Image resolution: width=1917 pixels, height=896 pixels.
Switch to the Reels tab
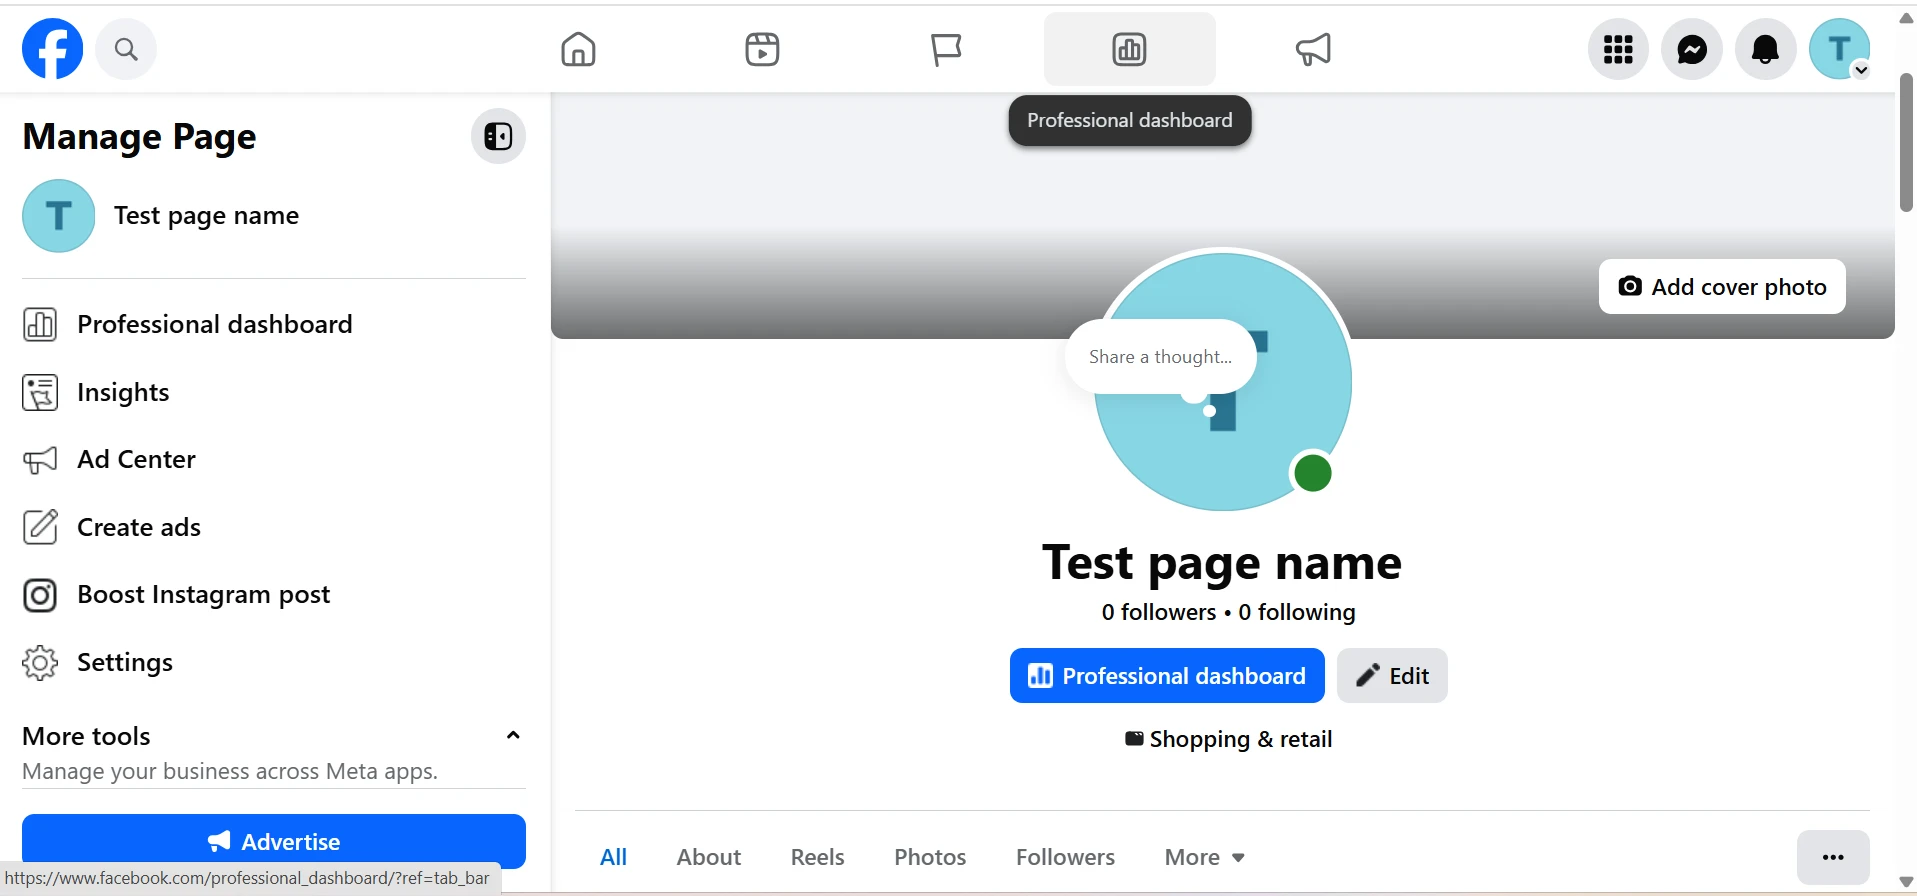tap(817, 857)
